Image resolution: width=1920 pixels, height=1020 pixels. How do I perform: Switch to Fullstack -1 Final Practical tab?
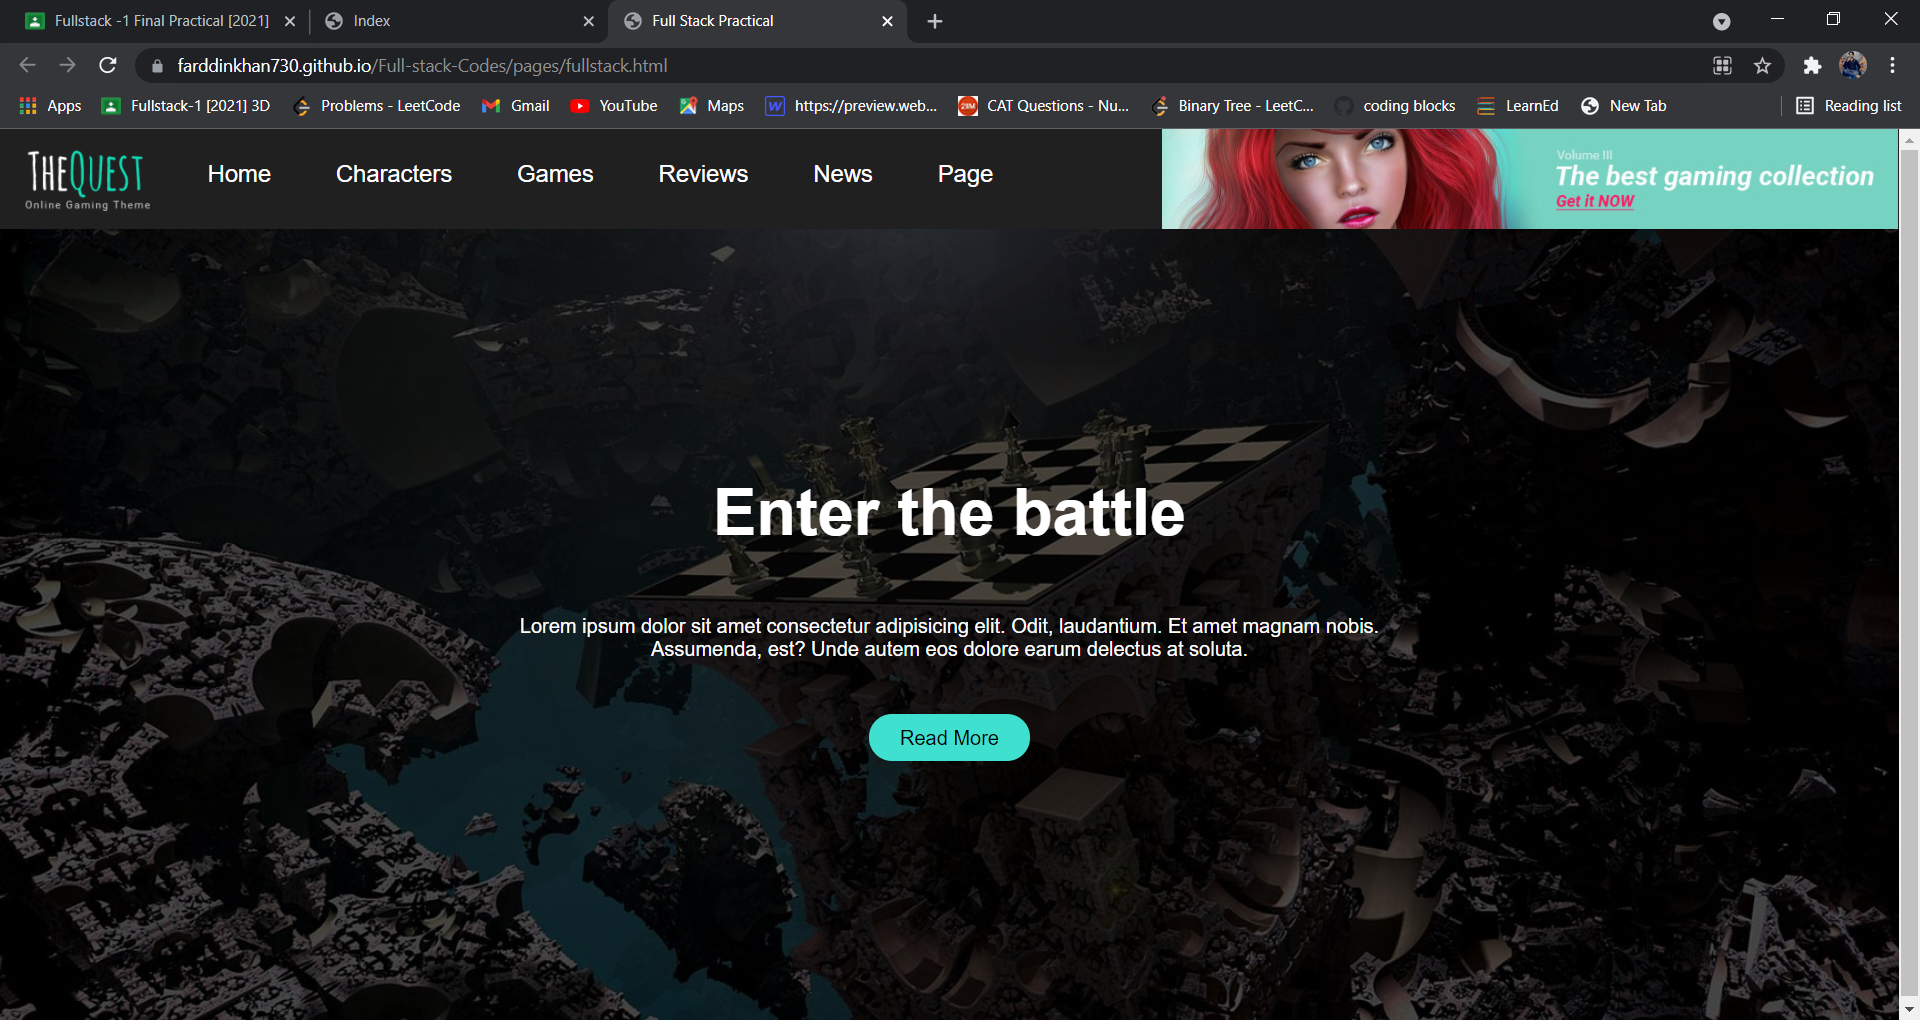[x=150, y=21]
